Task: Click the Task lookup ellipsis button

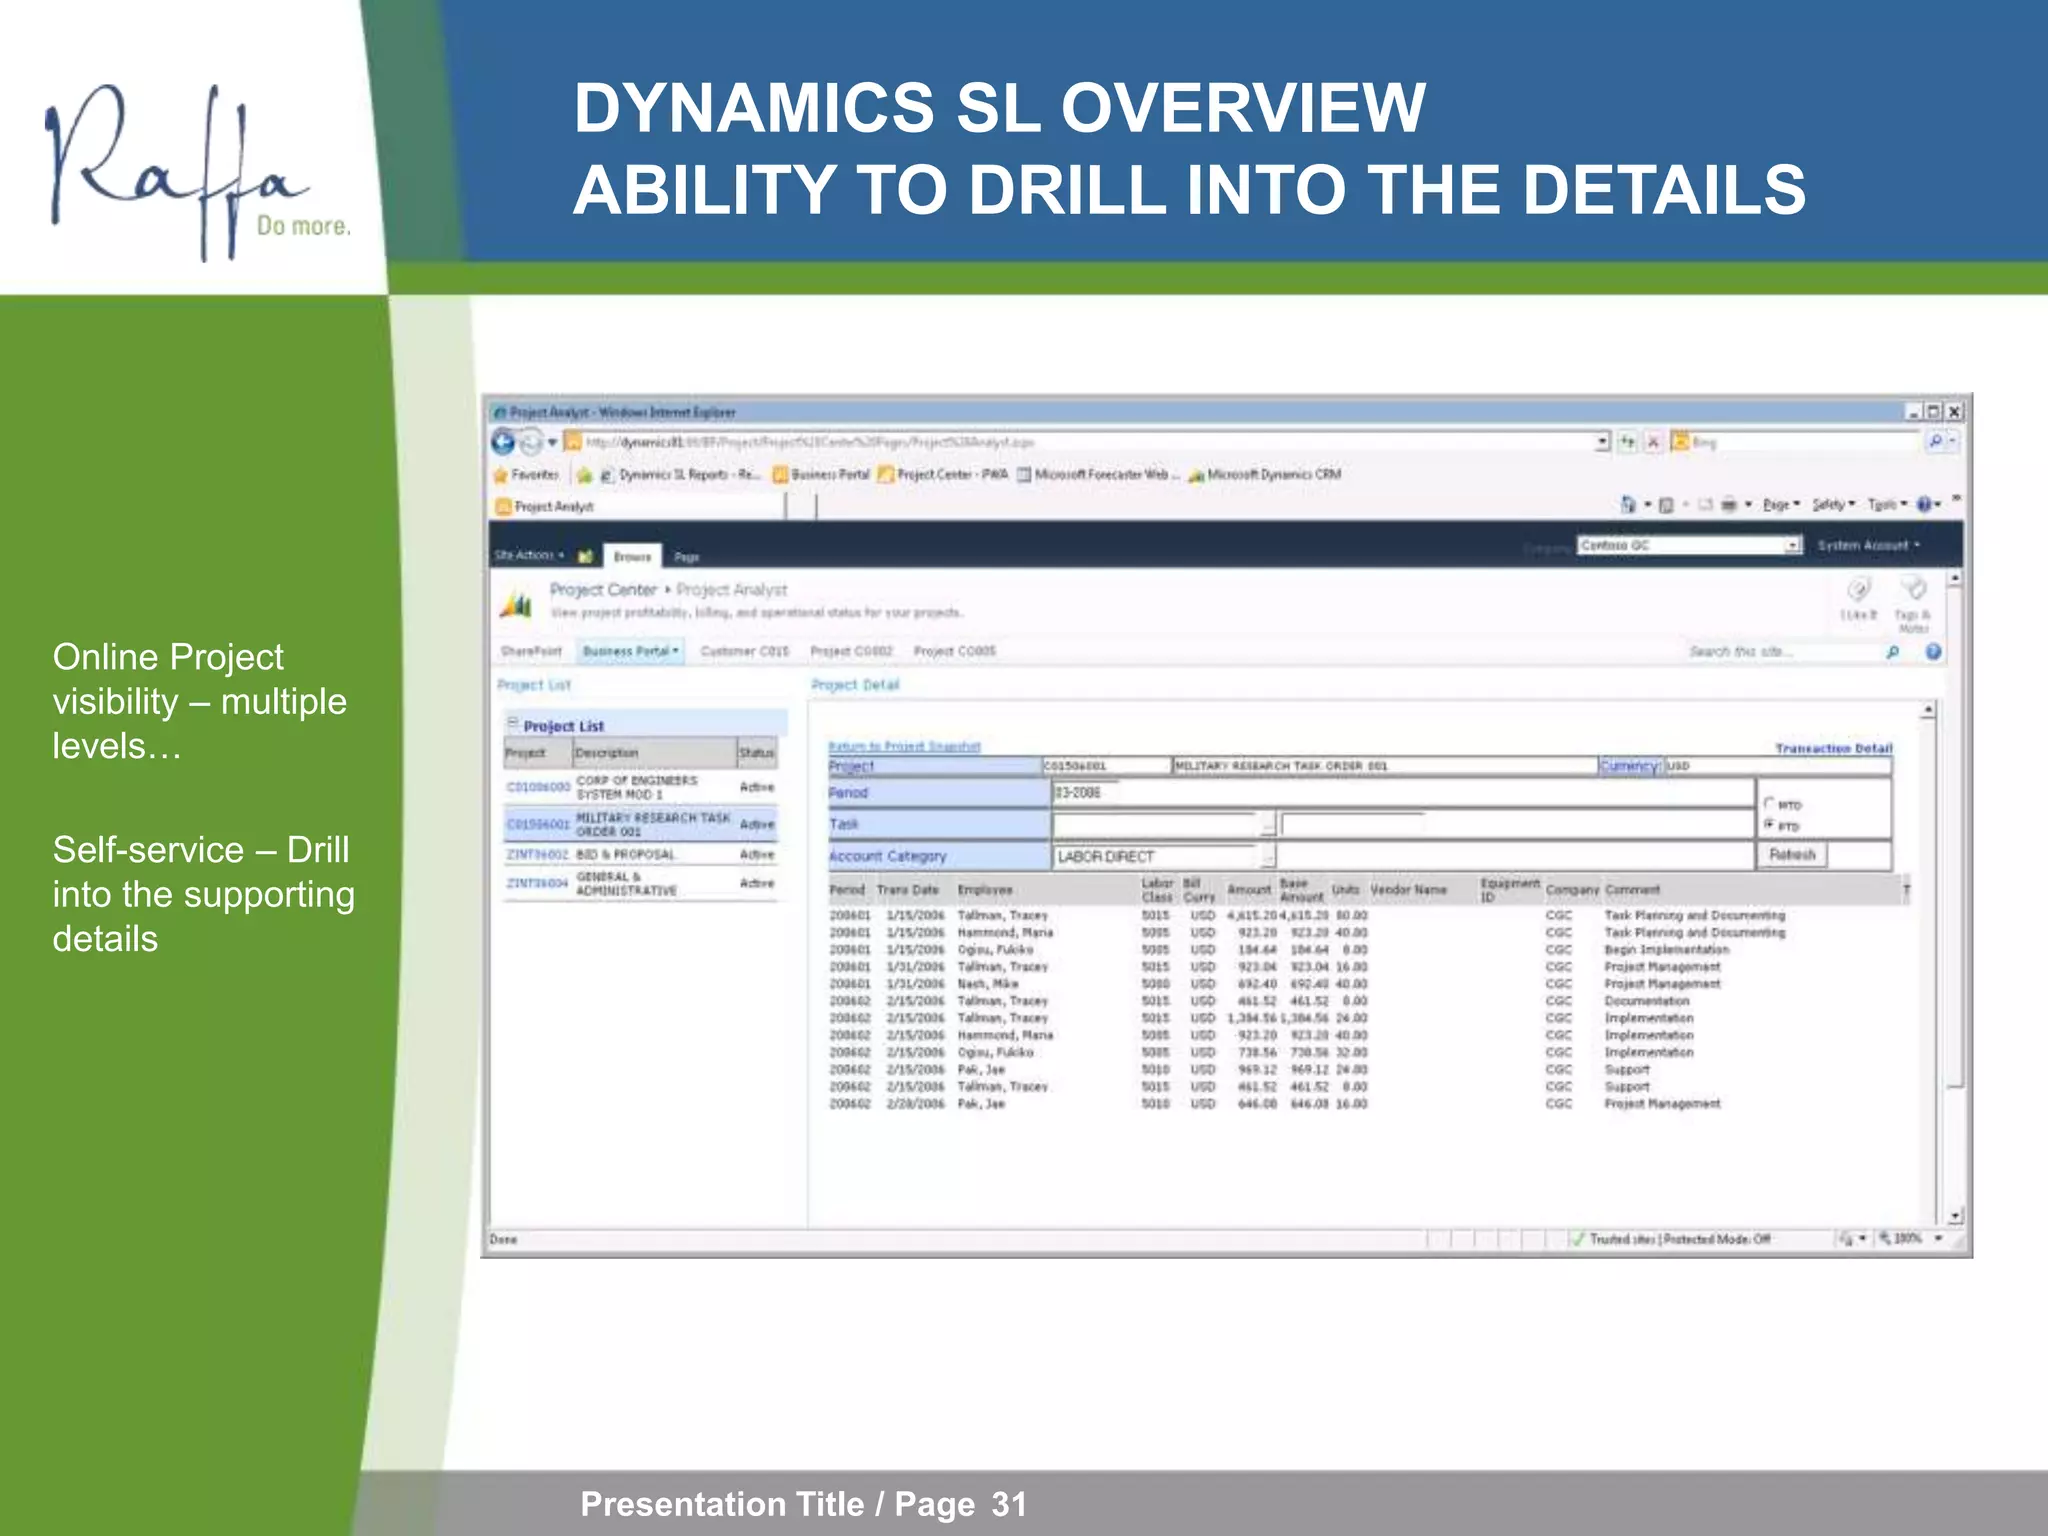Action: [1268, 825]
